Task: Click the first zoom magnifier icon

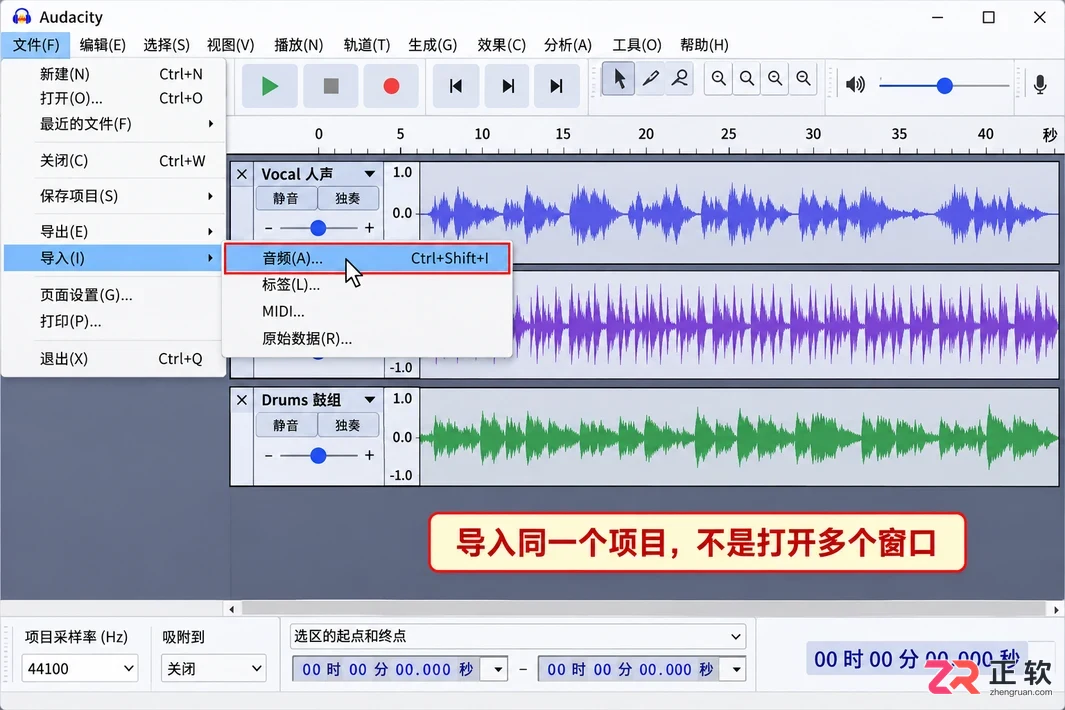Action: click(719, 79)
